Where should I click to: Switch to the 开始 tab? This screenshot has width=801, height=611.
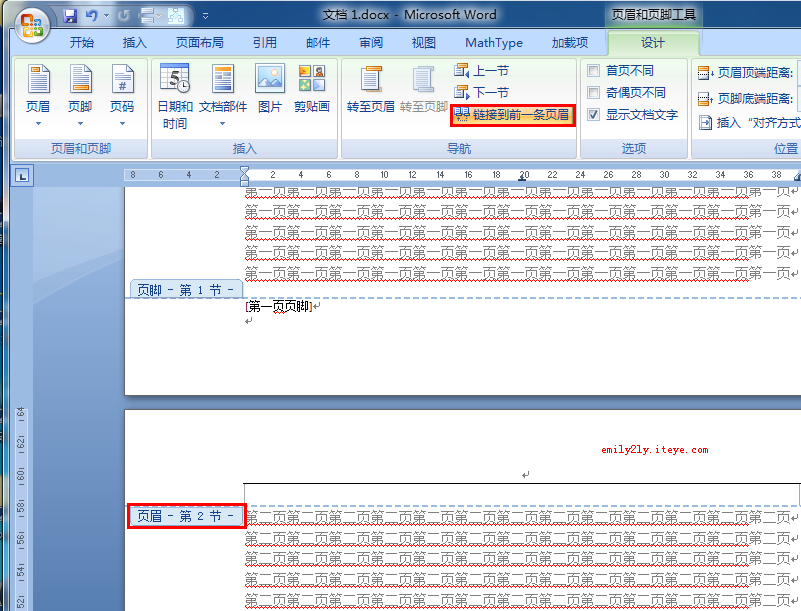pos(82,42)
